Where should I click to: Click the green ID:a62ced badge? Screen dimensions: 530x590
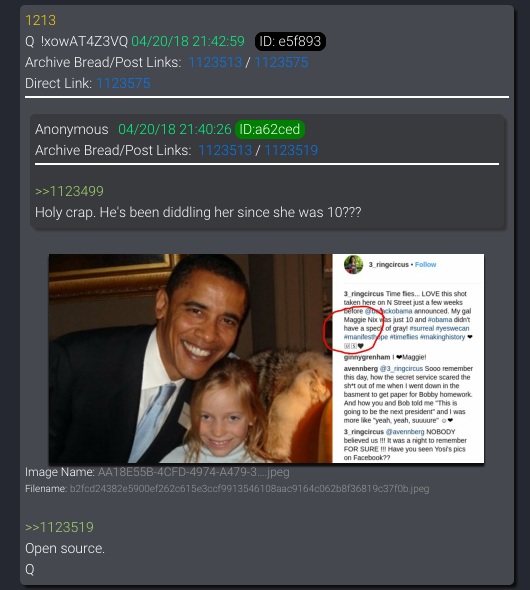pos(270,129)
